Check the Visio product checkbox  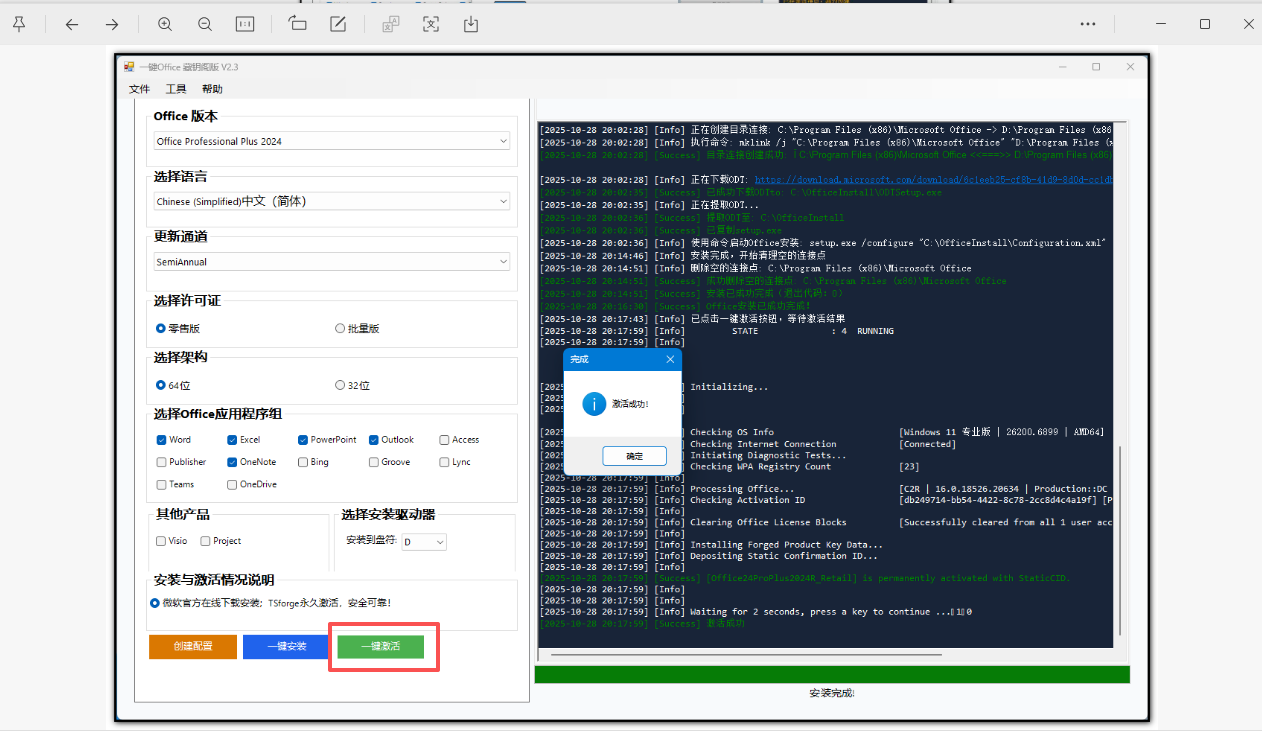coord(161,541)
